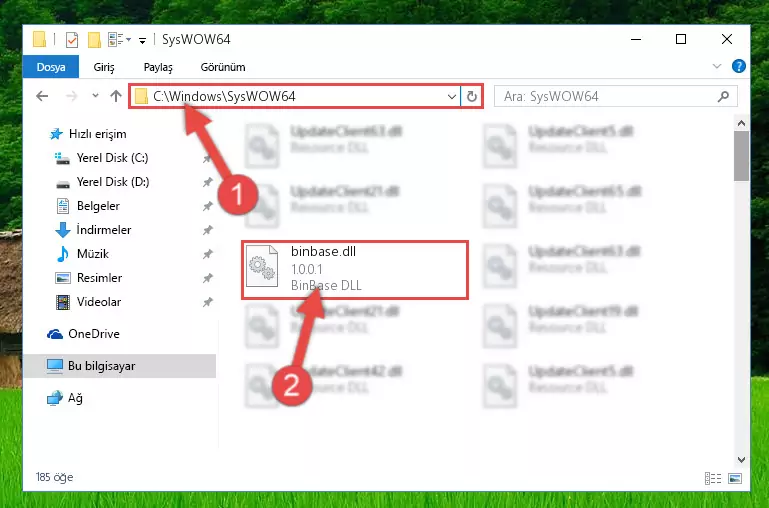The width and height of the screenshot is (769, 508).
Task: Open recent locations dropdown arrow
Action: point(96,96)
